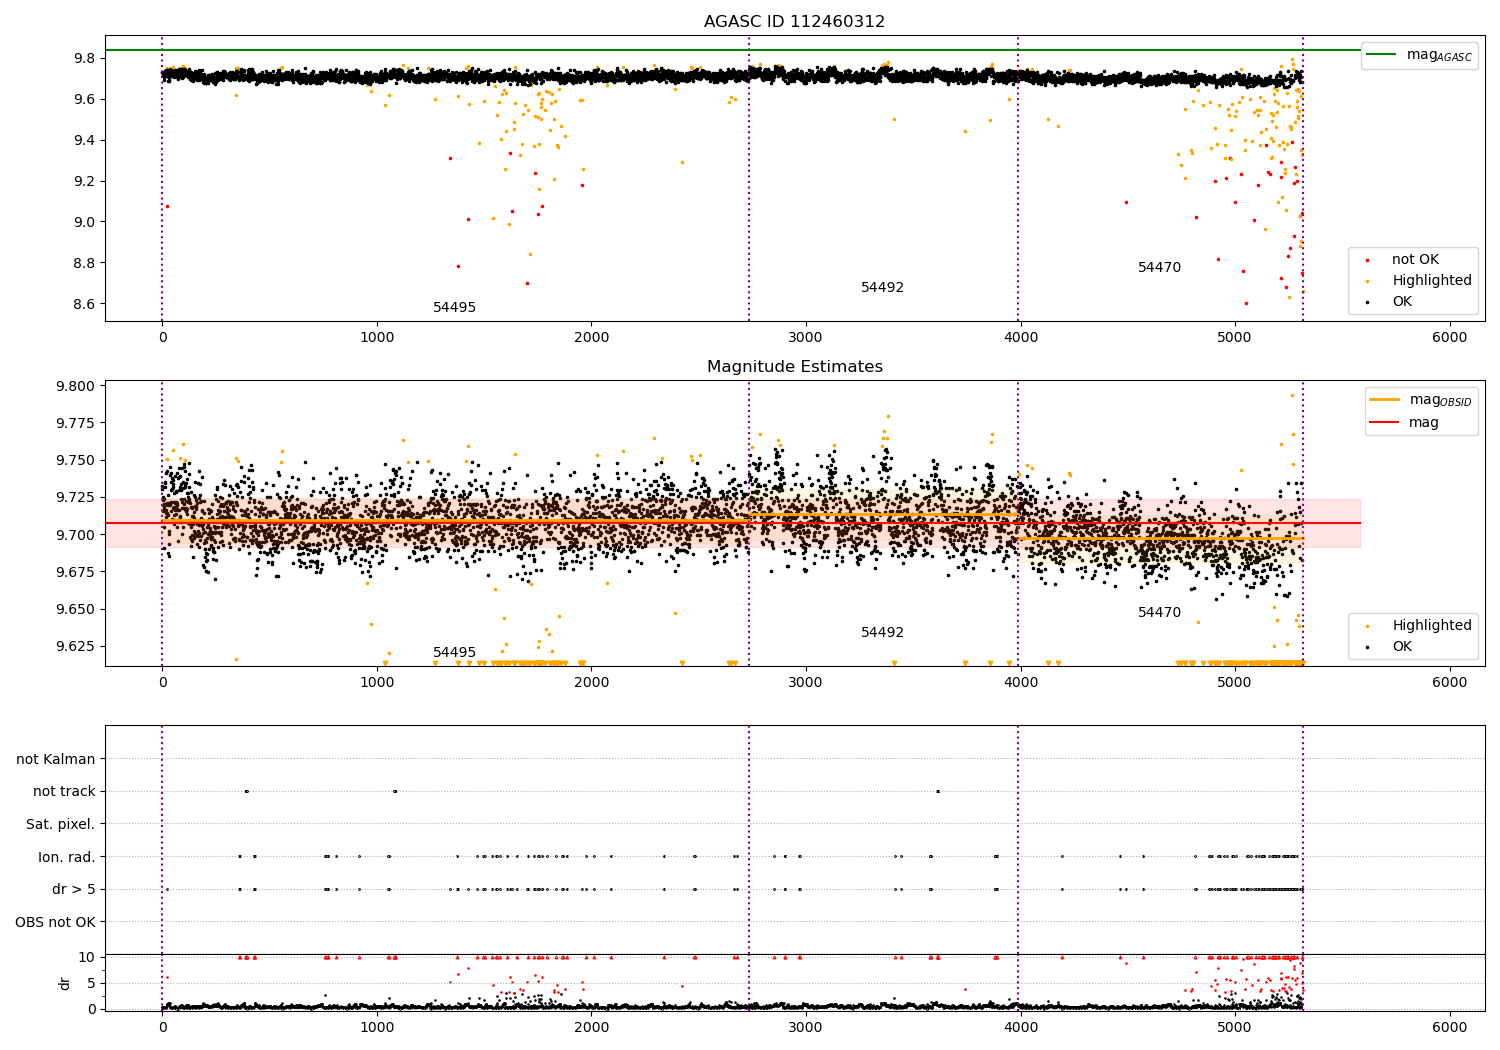Image resolution: width=1500 pixels, height=1050 pixels.
Task: Click the '54492' annotation in Magnitude Estimates plot
Action: 882,633
